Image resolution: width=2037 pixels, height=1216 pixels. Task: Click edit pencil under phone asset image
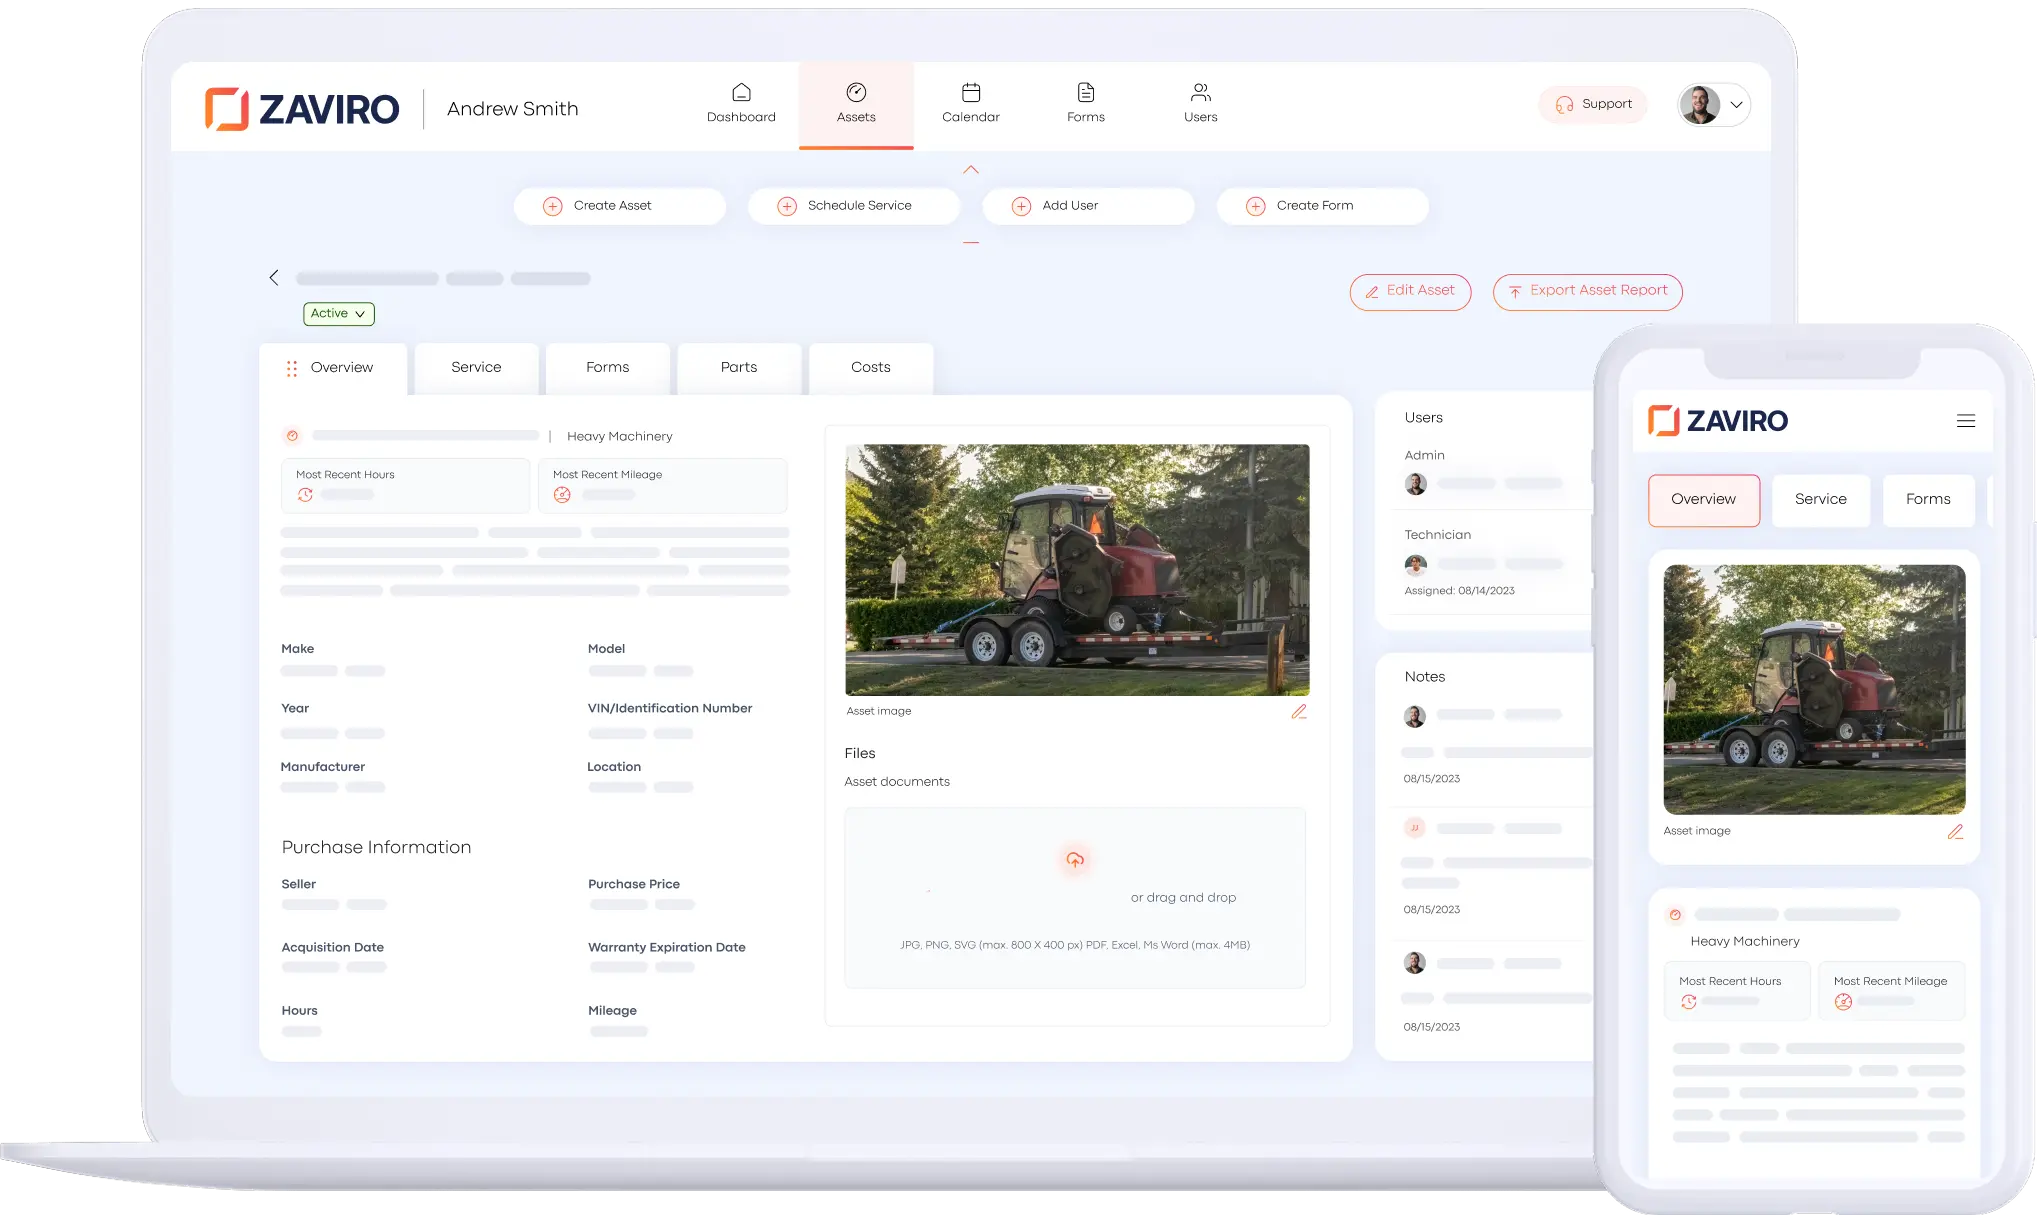1955,832
